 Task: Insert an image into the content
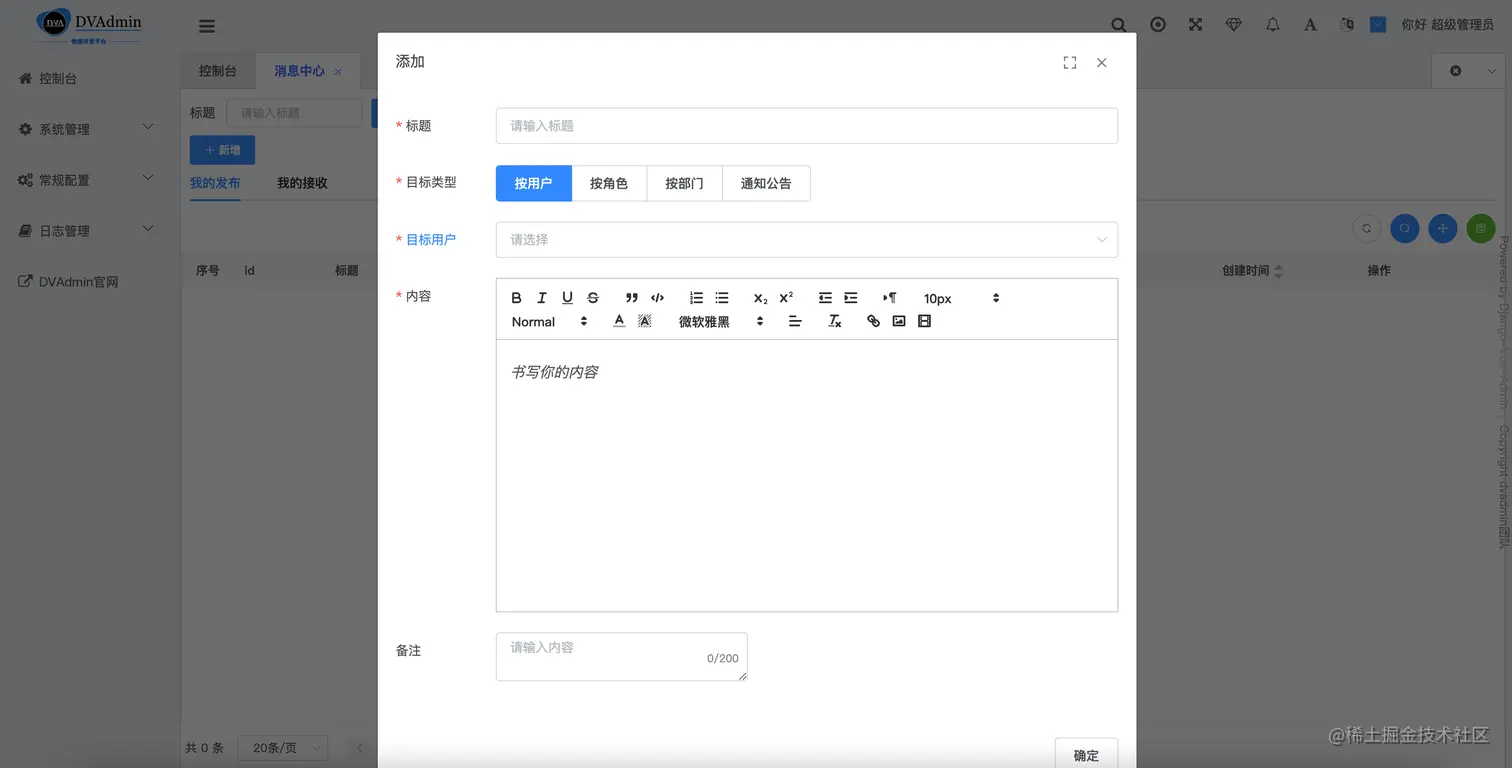[898, 321]
